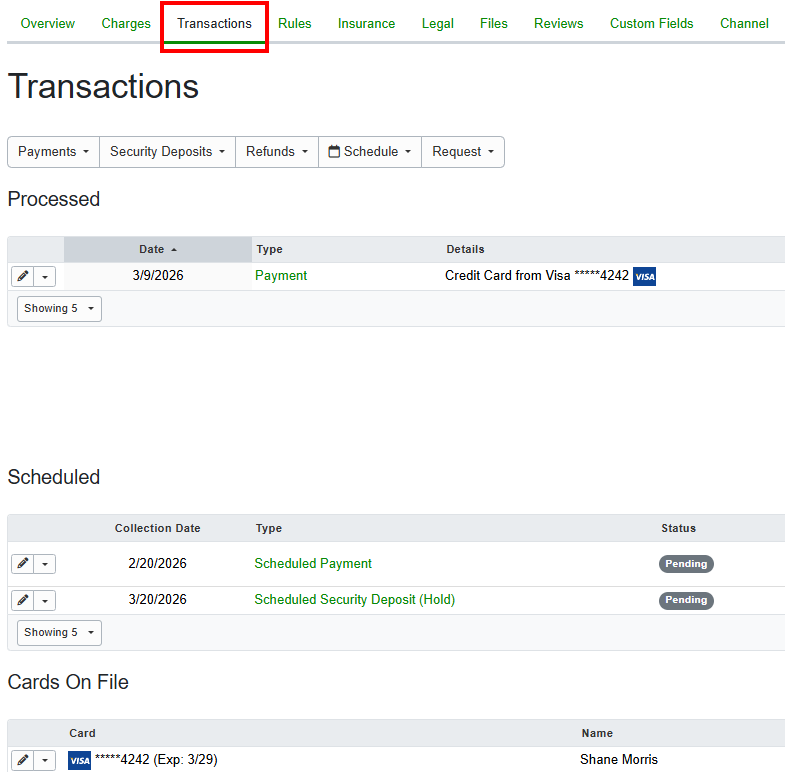Edit the Visa *****4242 card on file

tap(23, 760)
